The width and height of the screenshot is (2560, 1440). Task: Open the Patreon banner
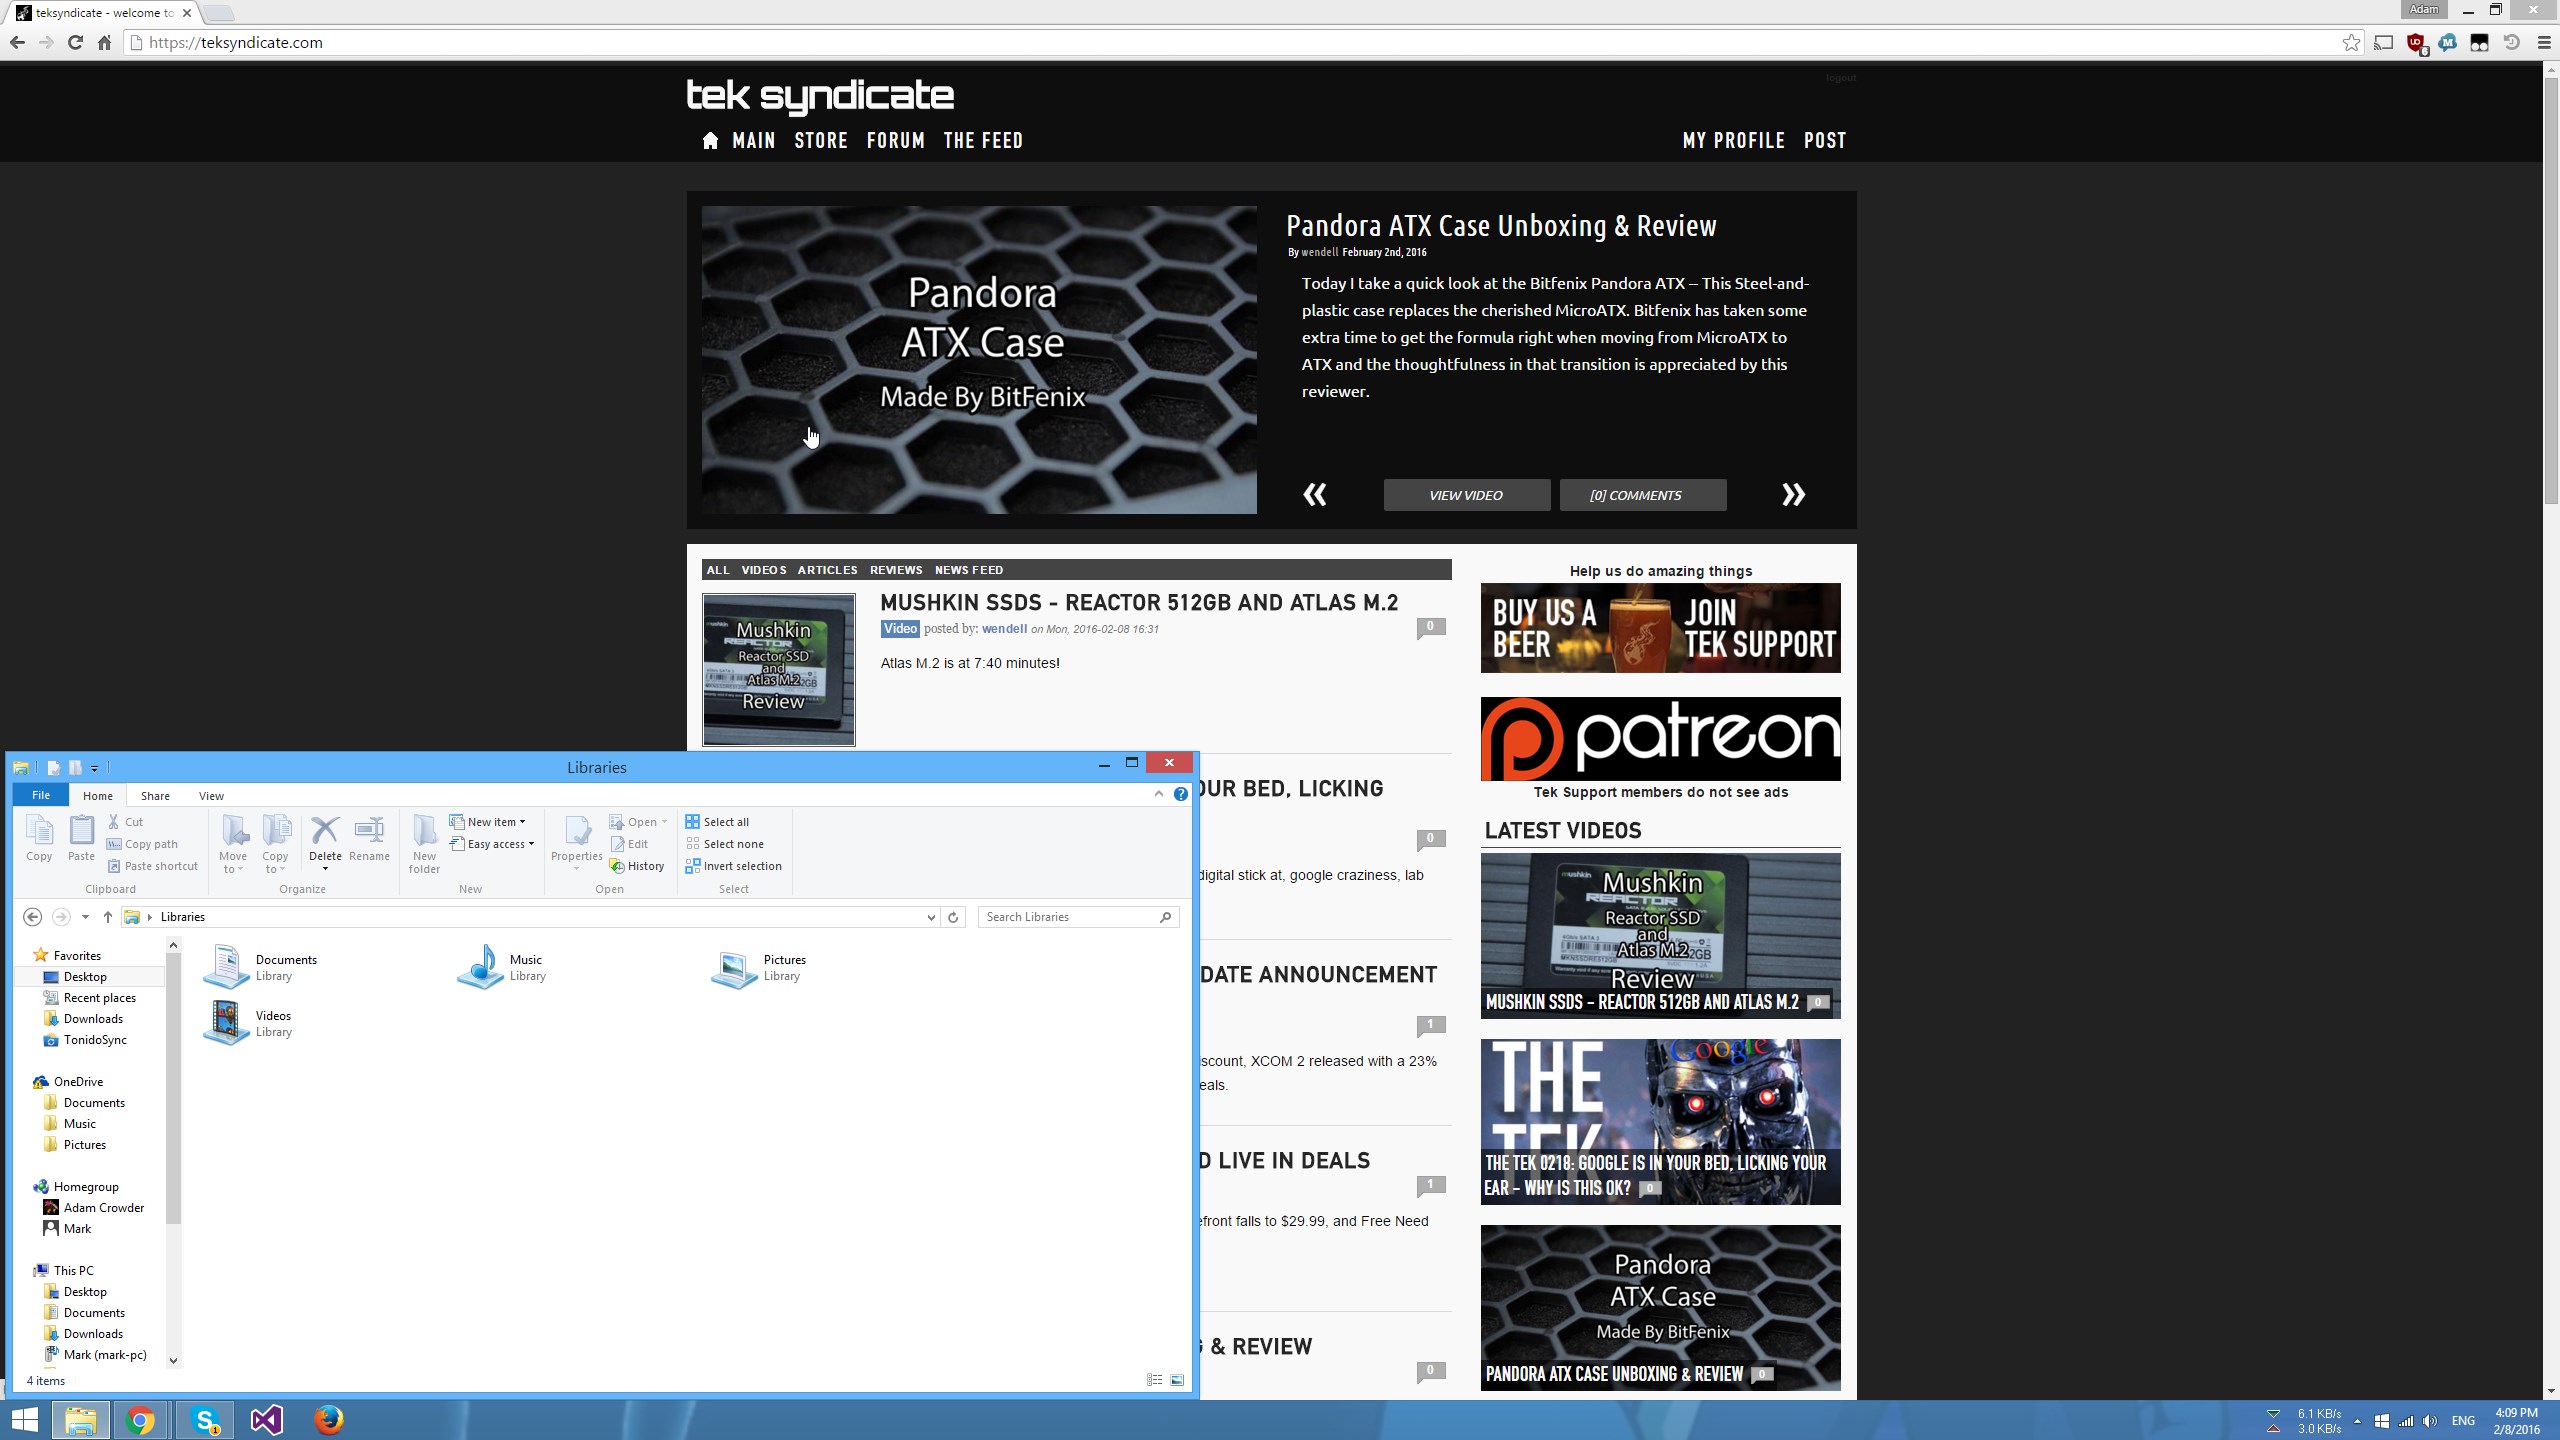[1660, 739]
